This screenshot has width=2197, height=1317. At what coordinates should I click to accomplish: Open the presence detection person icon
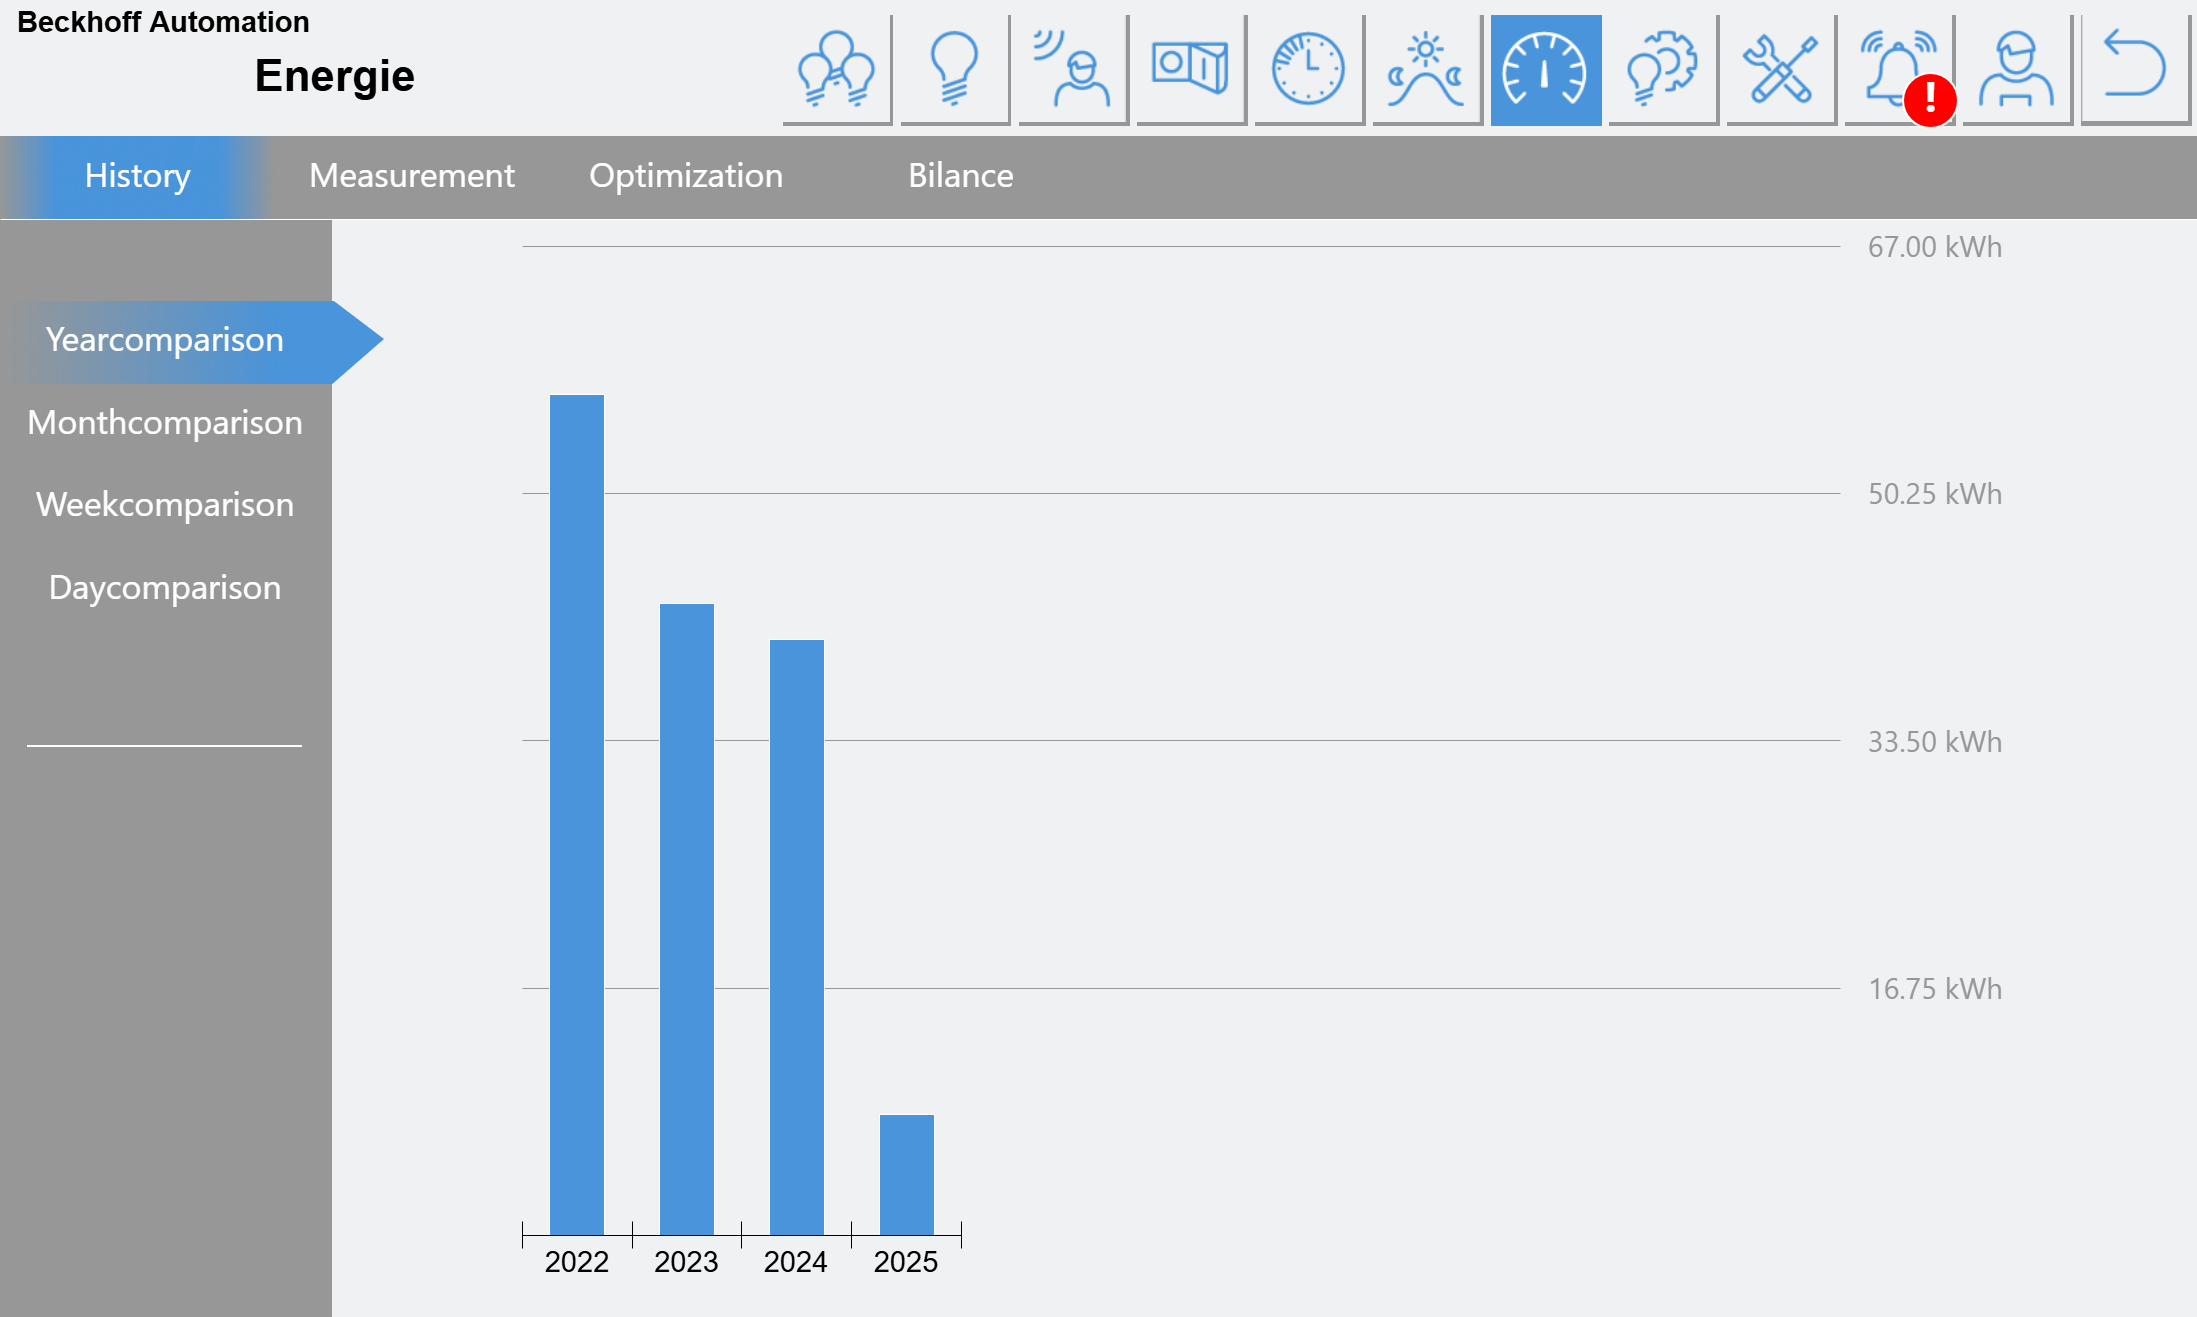pyautogui.click(x=1073, y=70)
